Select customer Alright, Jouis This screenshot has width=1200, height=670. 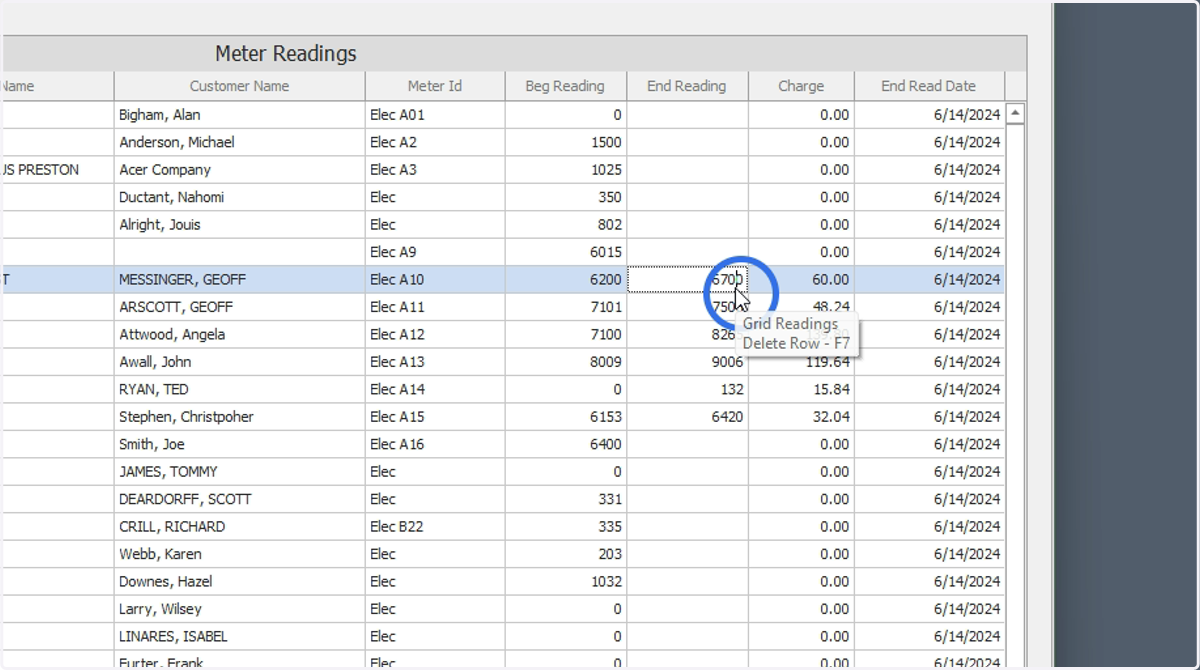(160, 225)
